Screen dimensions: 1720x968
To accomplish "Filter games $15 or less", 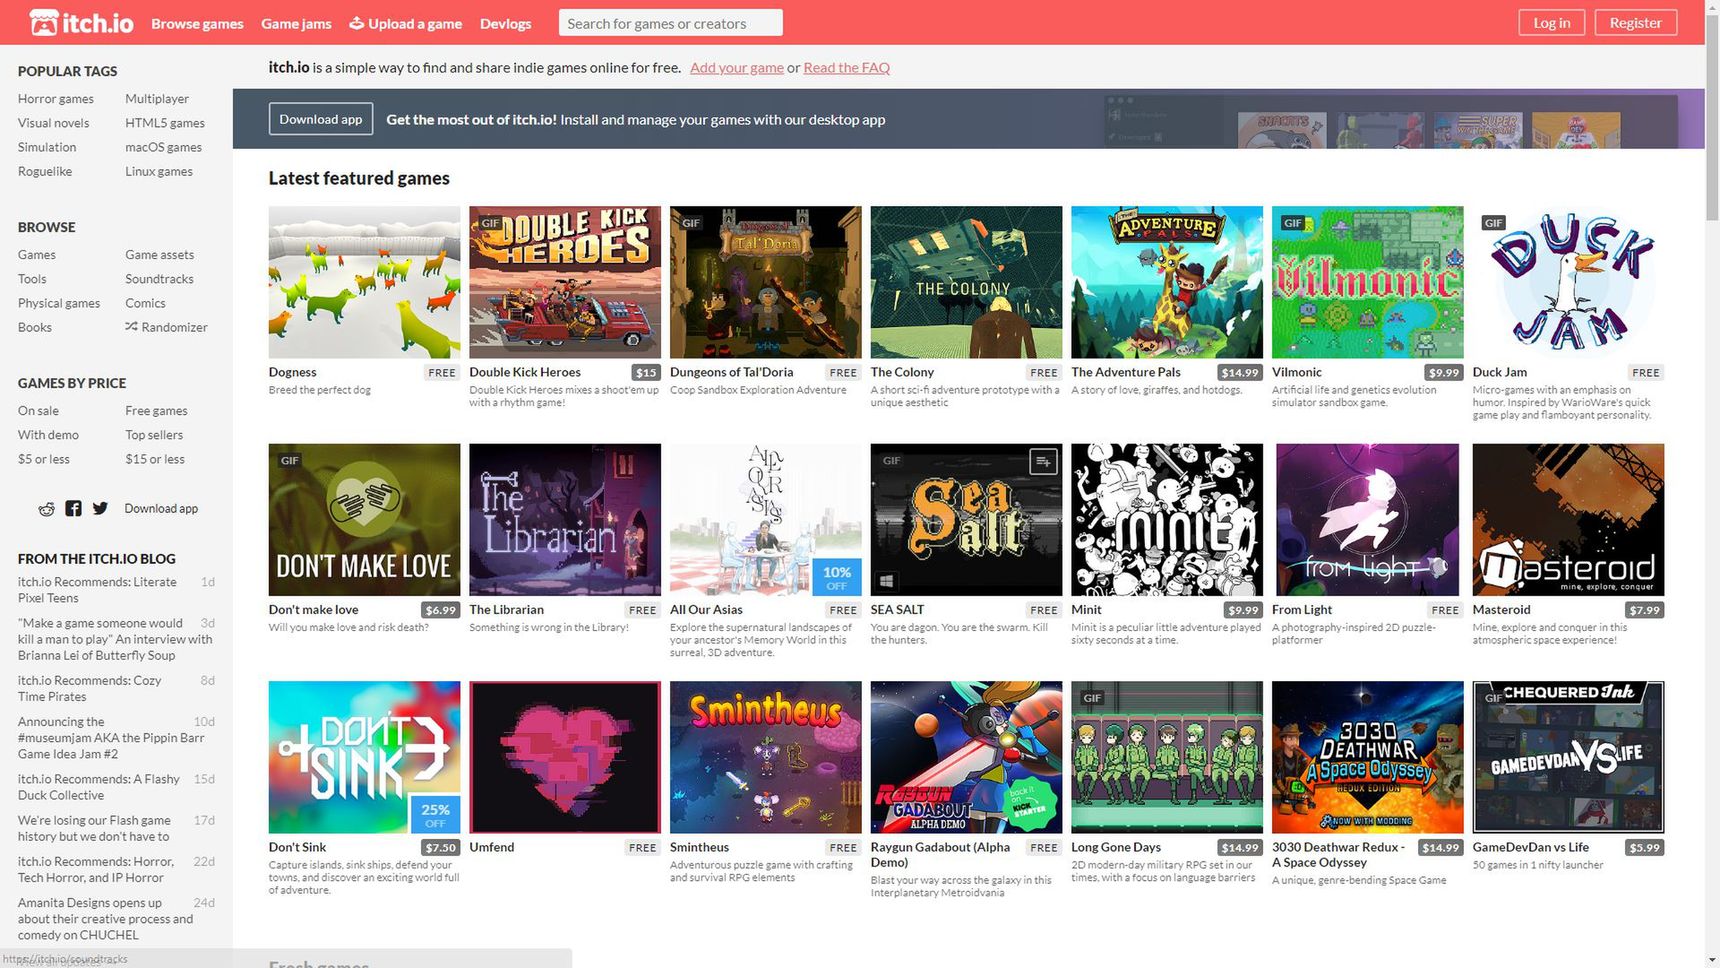I will (155, 459).
